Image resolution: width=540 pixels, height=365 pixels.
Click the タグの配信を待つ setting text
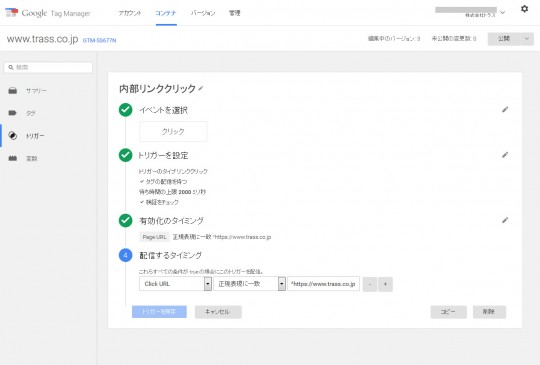(166, 181)
